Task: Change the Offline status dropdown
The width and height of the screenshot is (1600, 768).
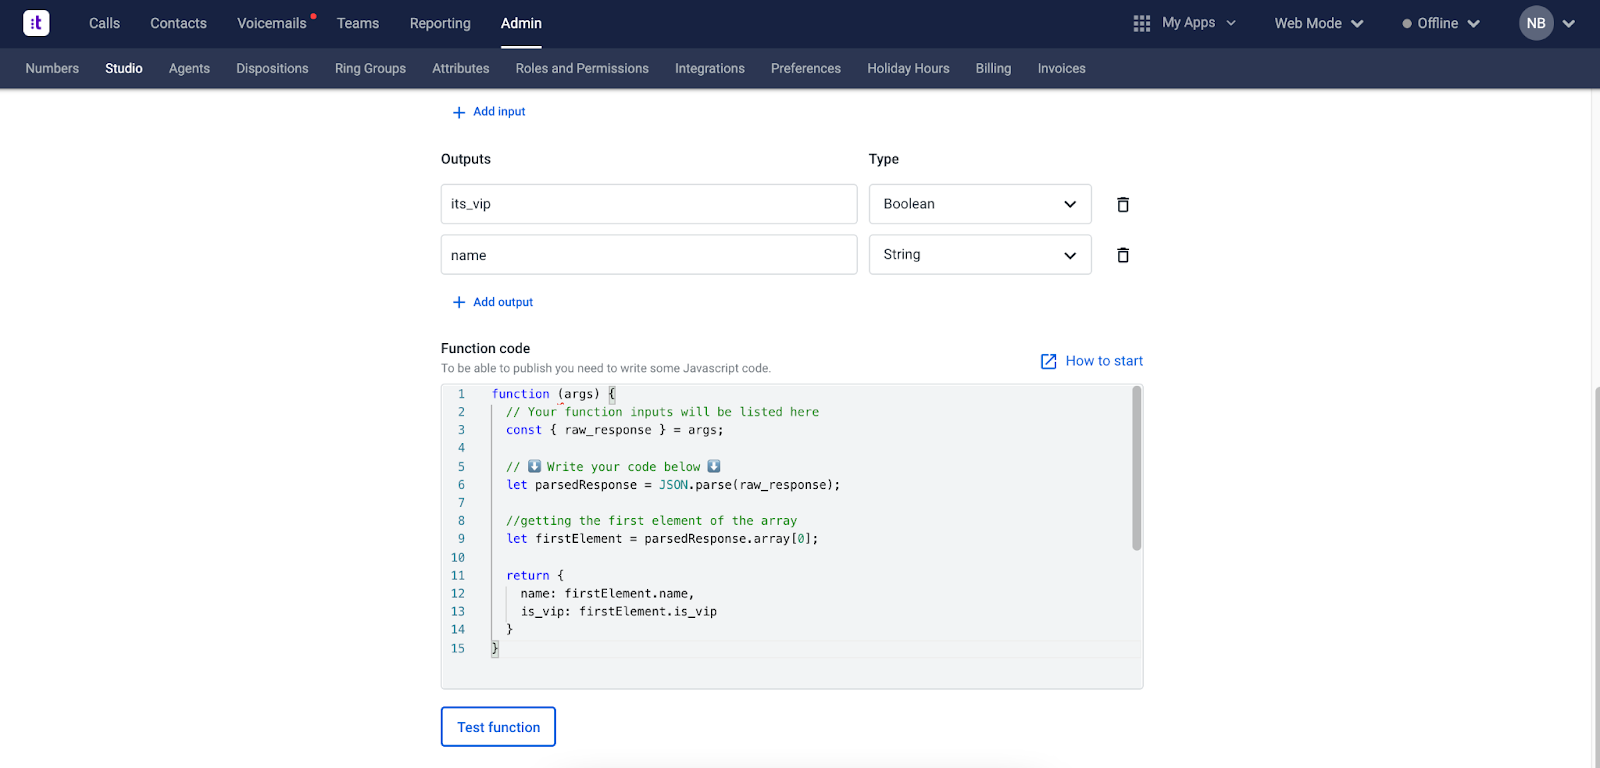Action: [1441, 23]
